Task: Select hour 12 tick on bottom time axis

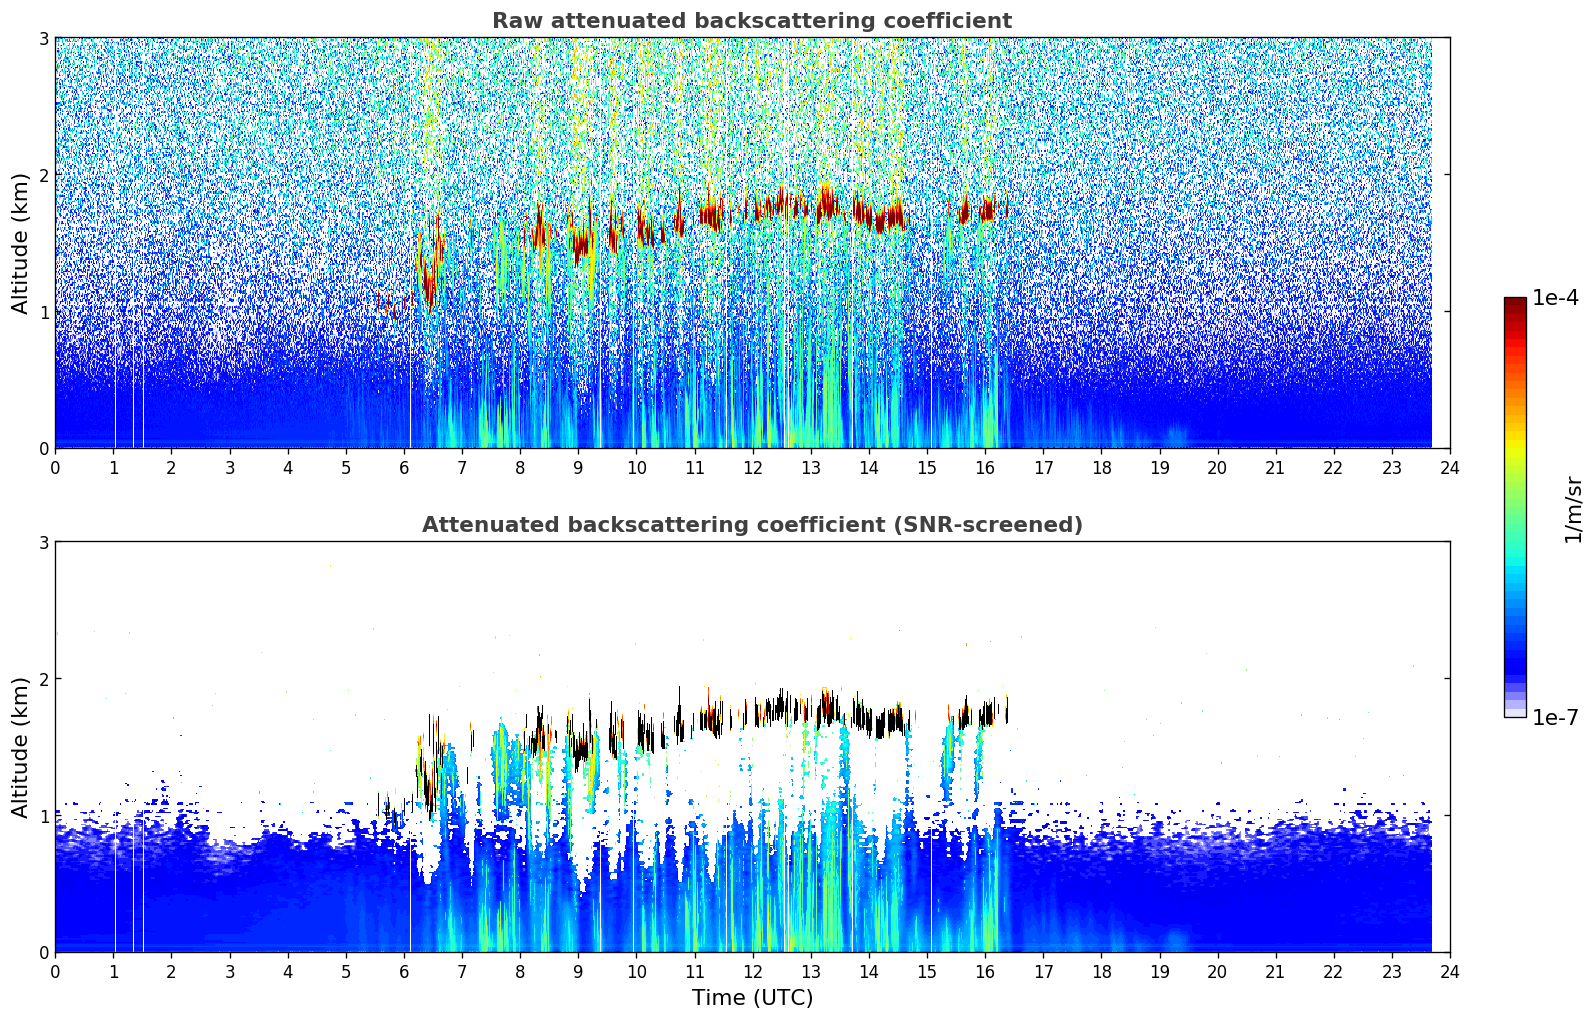Action: coord(752,972)
